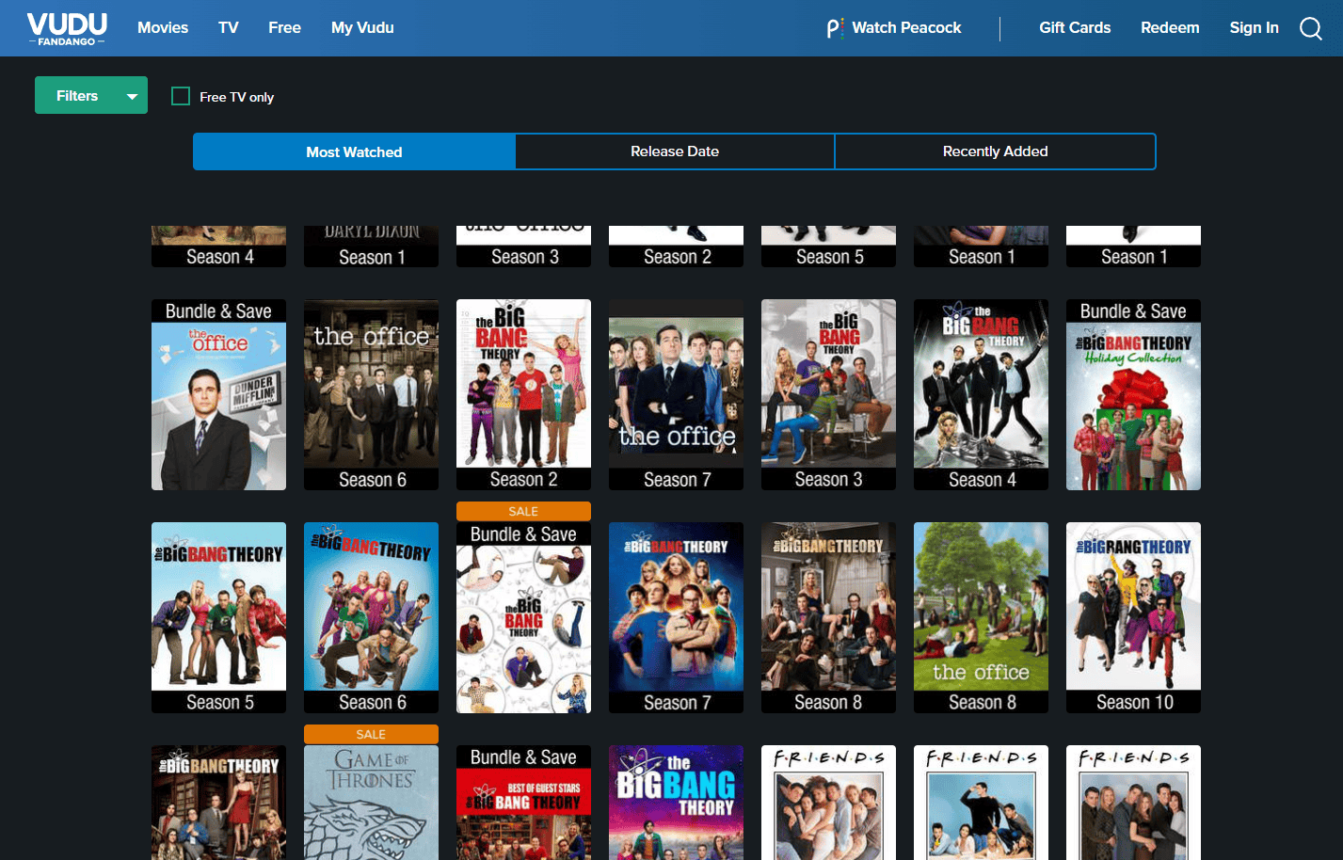Select the Most Watched tab
The image size is (1343, 860).
click(354, 152)
